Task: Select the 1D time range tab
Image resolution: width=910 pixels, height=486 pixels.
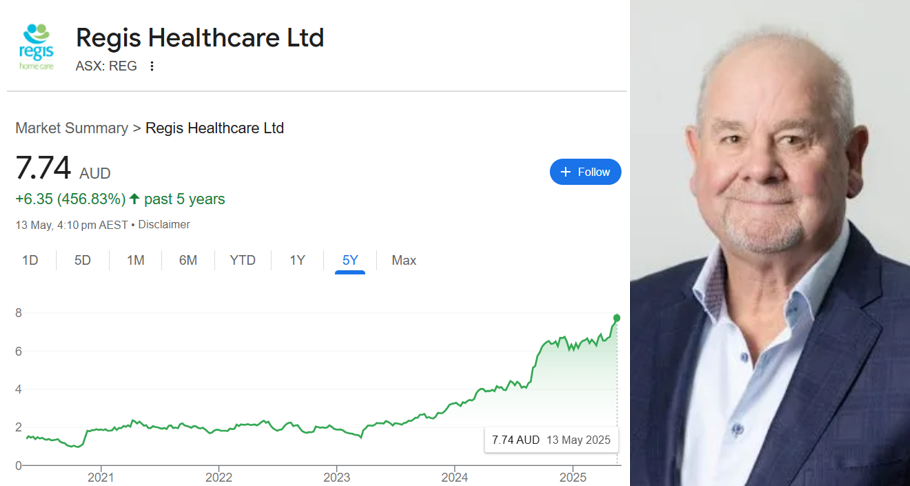Action: (30, 260)
